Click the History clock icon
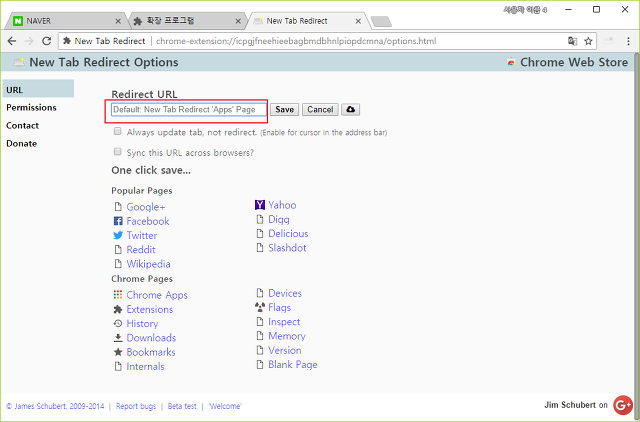Viewport: 640px width, 422px height. pos(118,324)
